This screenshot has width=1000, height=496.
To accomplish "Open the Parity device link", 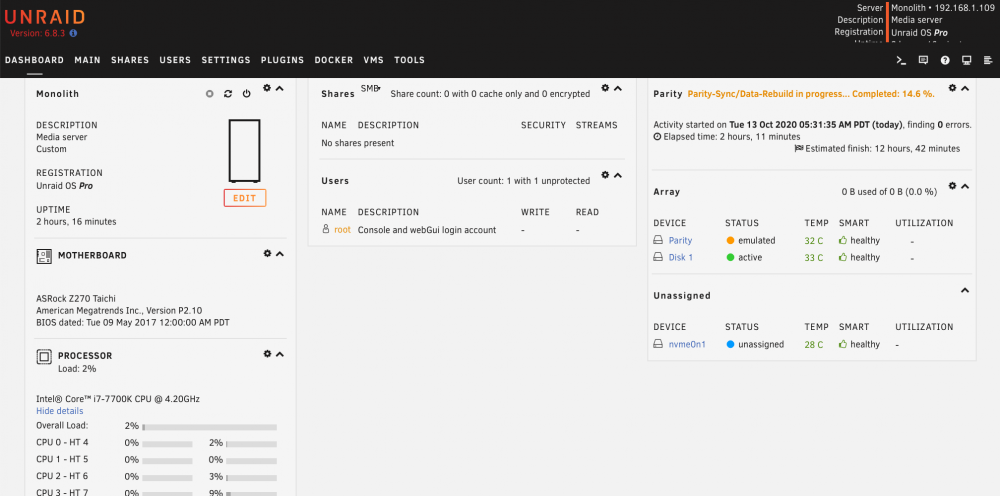I will click(680, 240).
